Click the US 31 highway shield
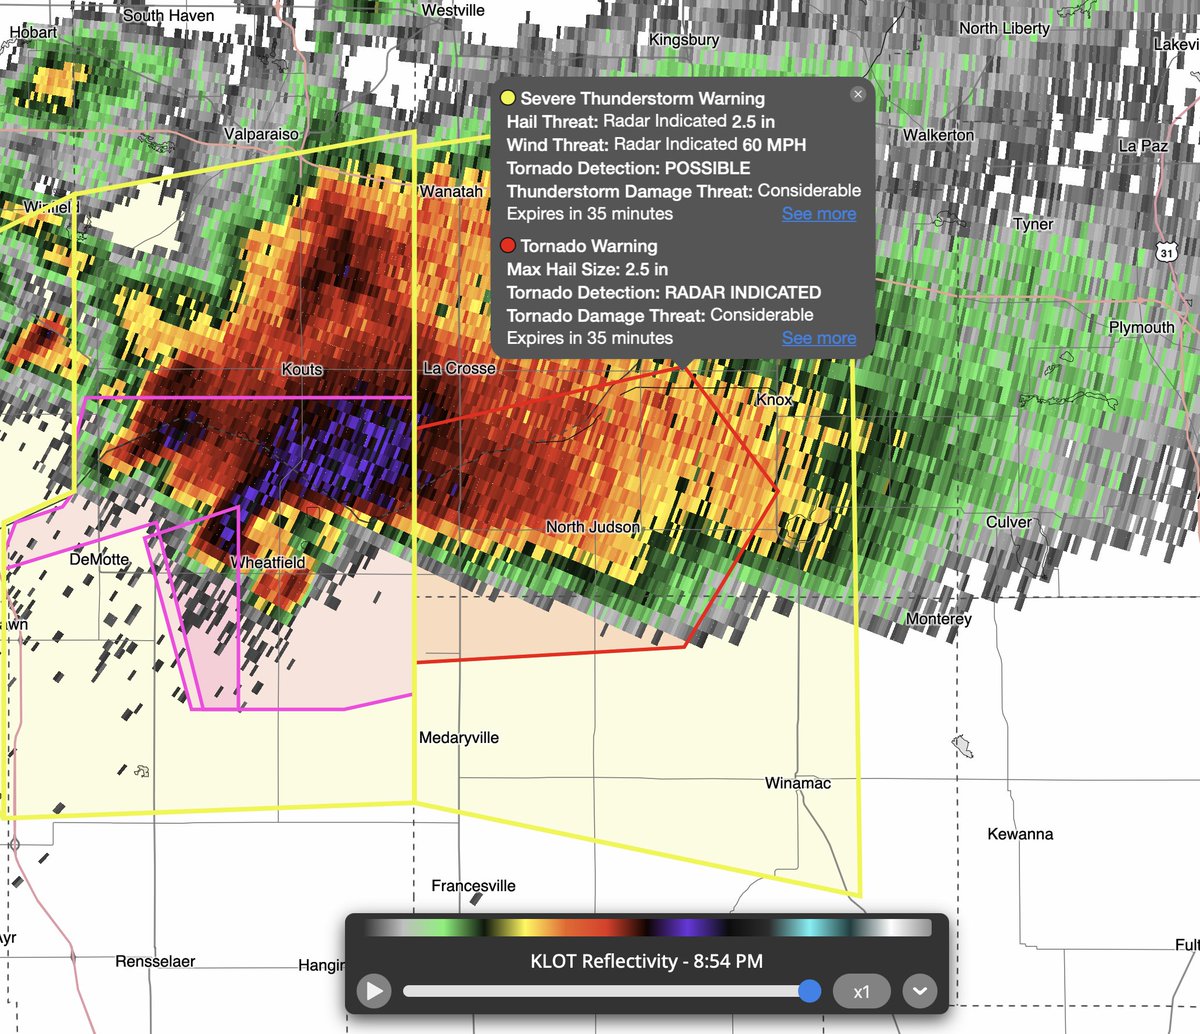Image resolution: width=1200 pixels, height=1034 pixels. 1167,253
